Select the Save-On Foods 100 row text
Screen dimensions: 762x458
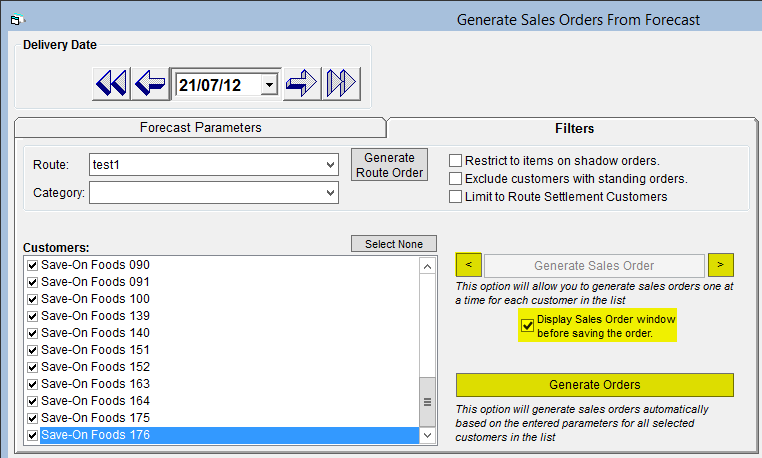click(95, 299)
